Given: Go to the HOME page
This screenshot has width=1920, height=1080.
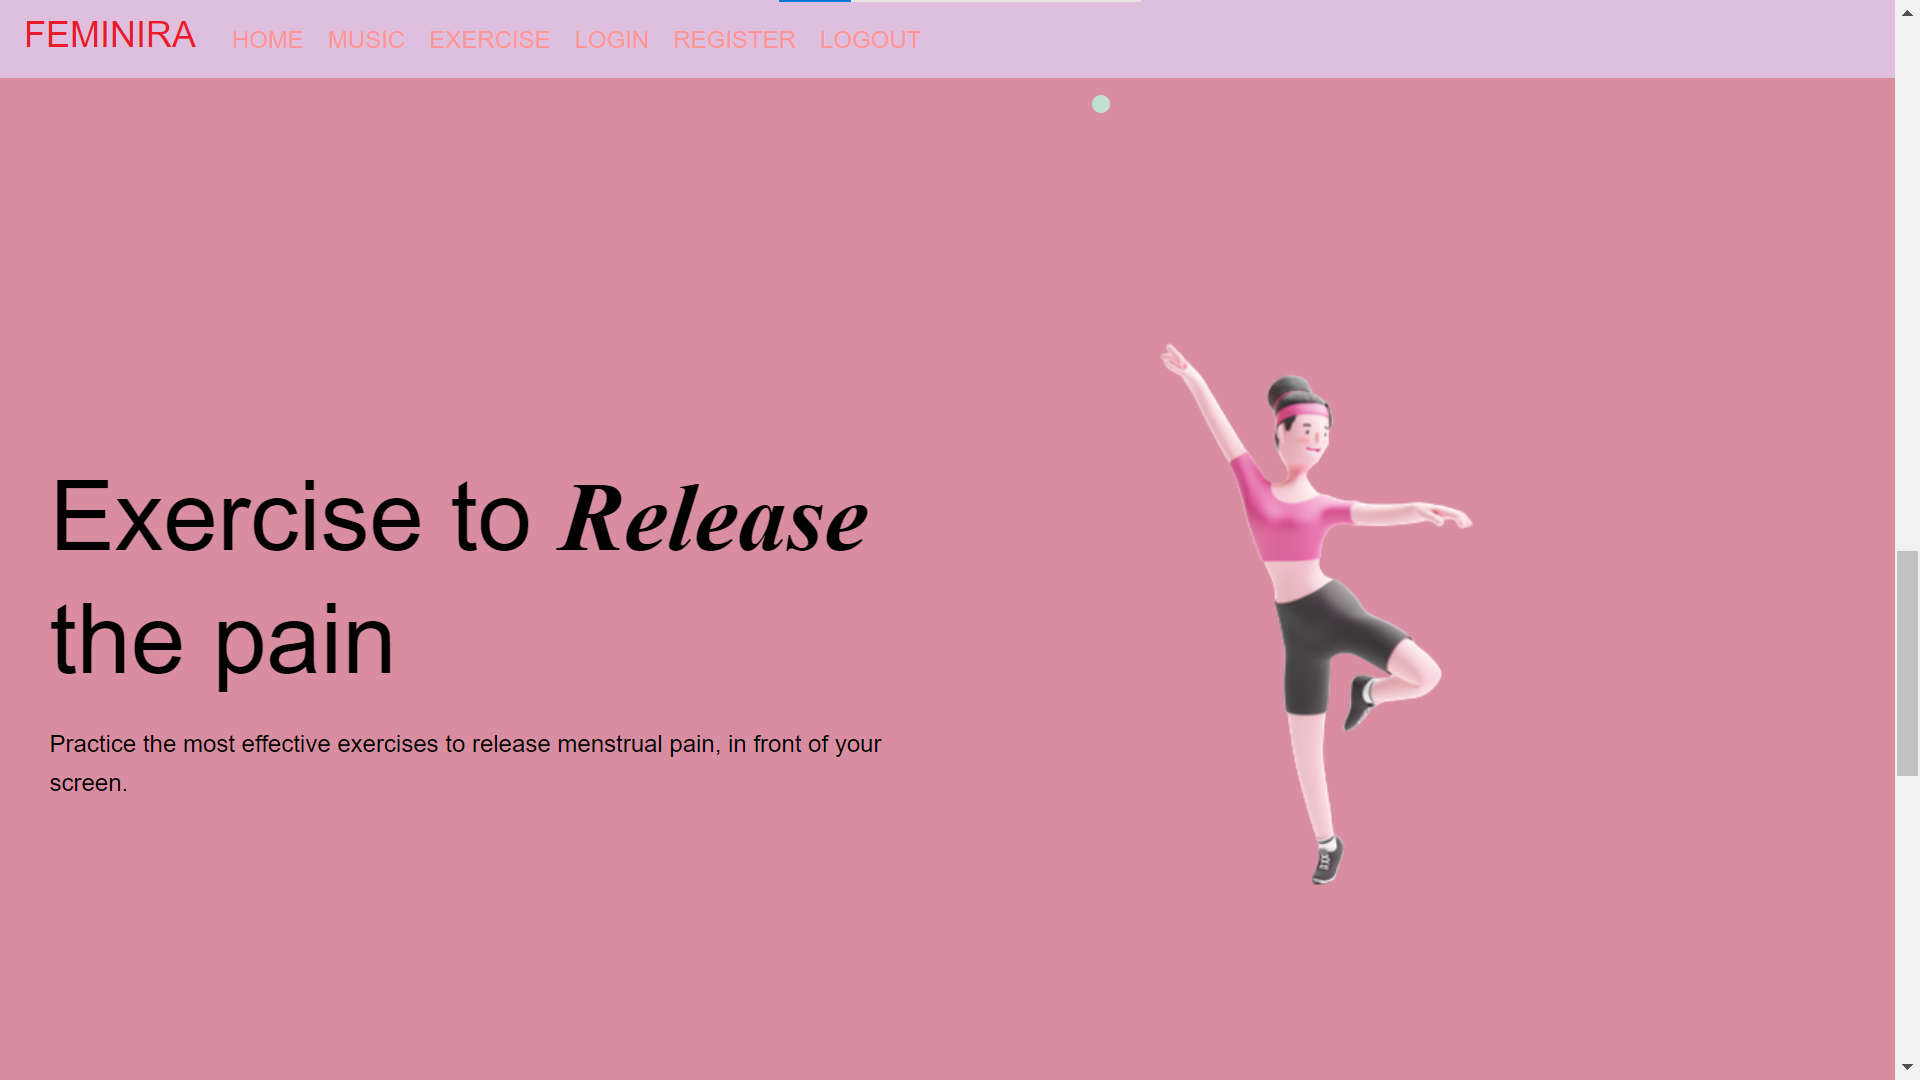Looking at the screenshot, I should click(267, 40).
